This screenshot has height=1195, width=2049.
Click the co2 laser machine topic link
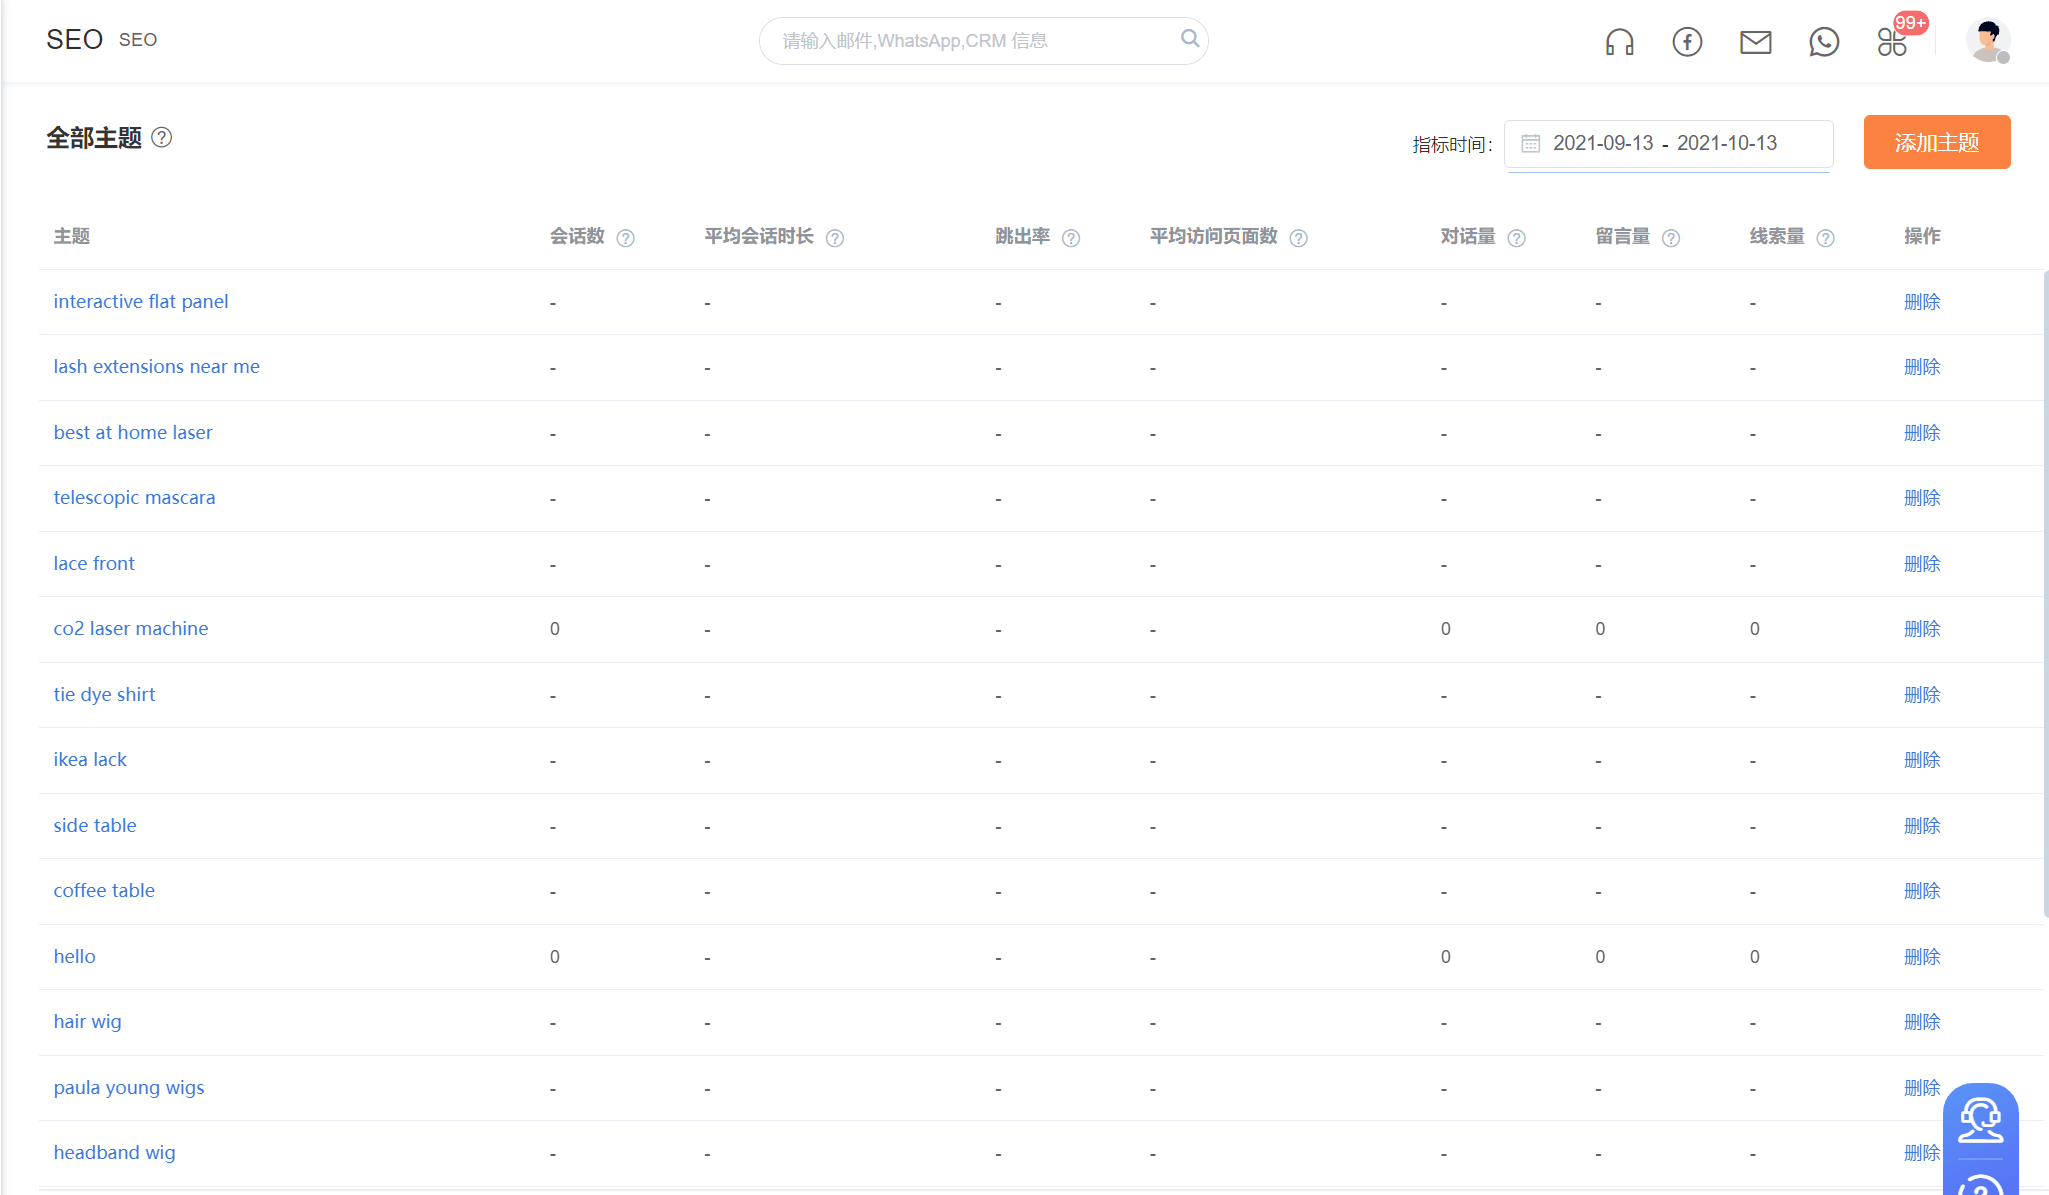(x=129, y=629)
